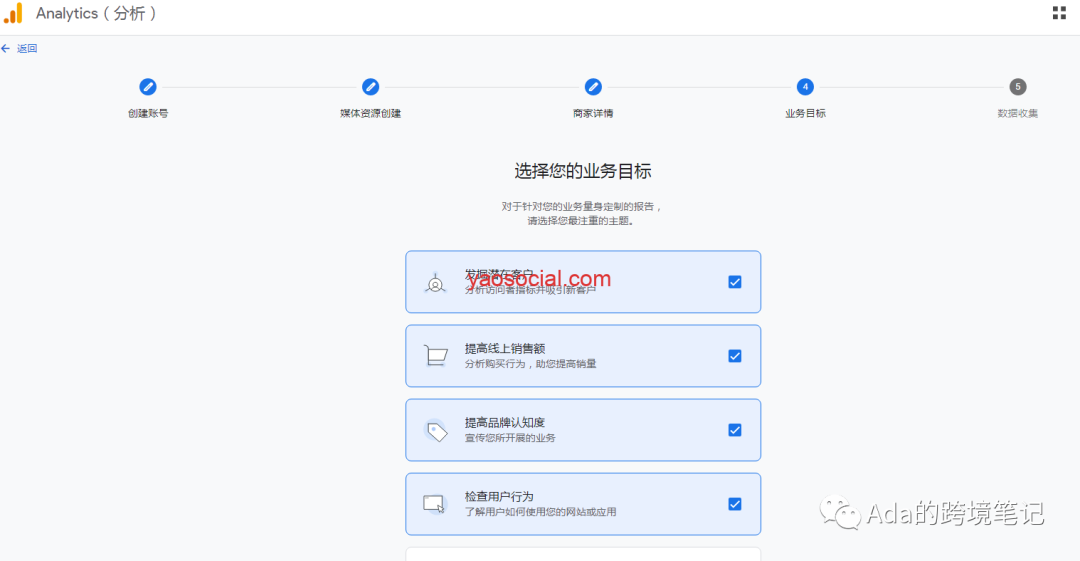Click the 了解用户如何使用您的网站或应用 description
This screenshot has width=1080, height=561.
point(541,511)
